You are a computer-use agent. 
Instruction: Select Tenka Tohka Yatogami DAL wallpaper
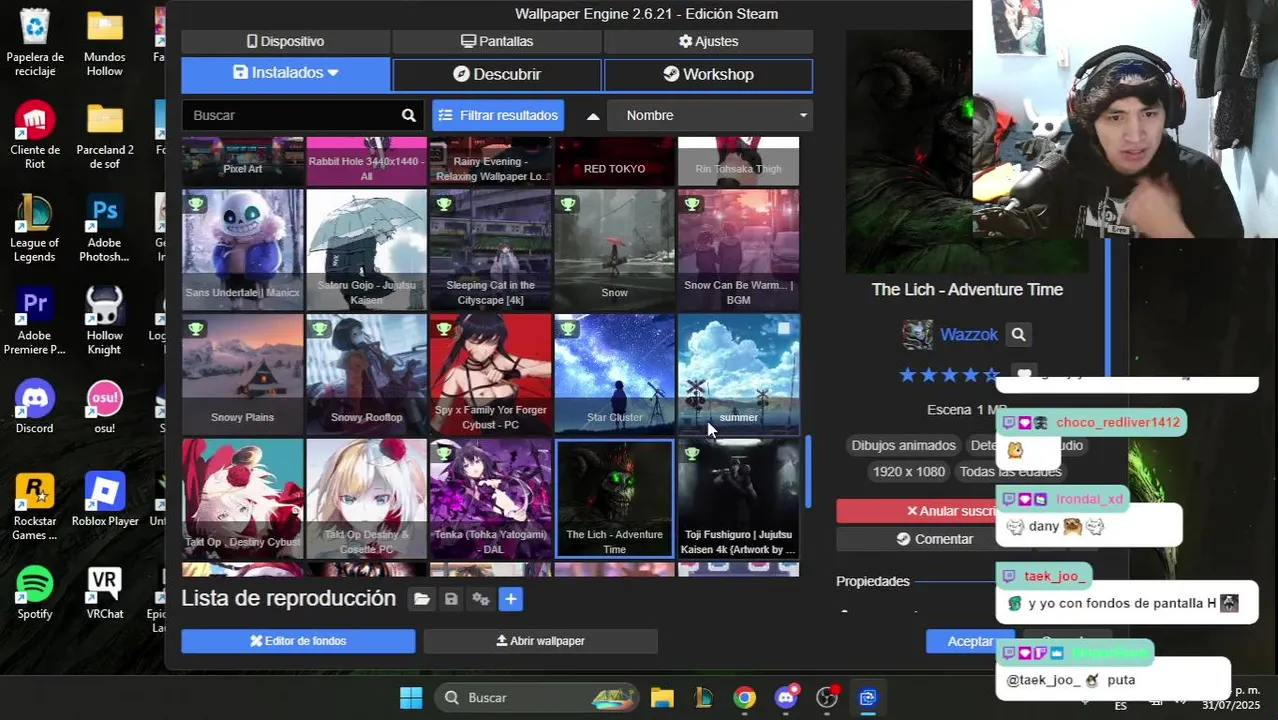pos(490,498)
